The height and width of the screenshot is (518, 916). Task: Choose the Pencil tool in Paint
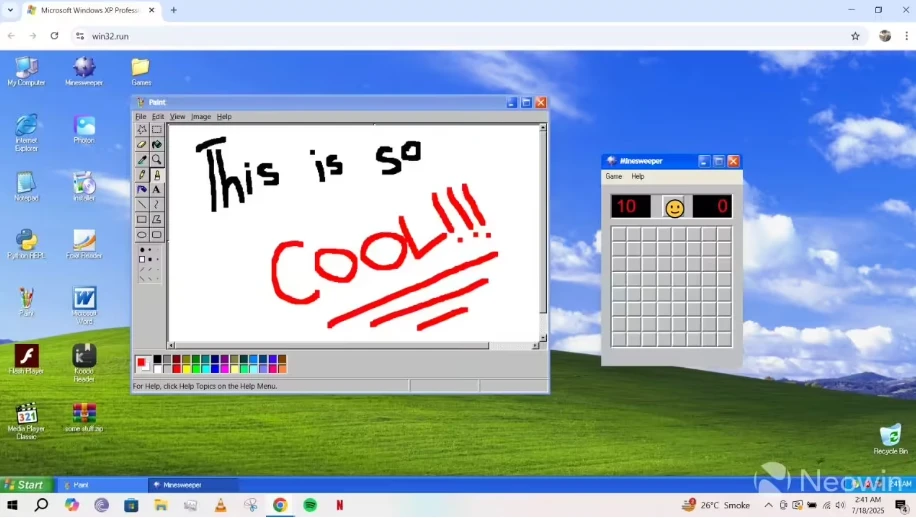(142, 175)
